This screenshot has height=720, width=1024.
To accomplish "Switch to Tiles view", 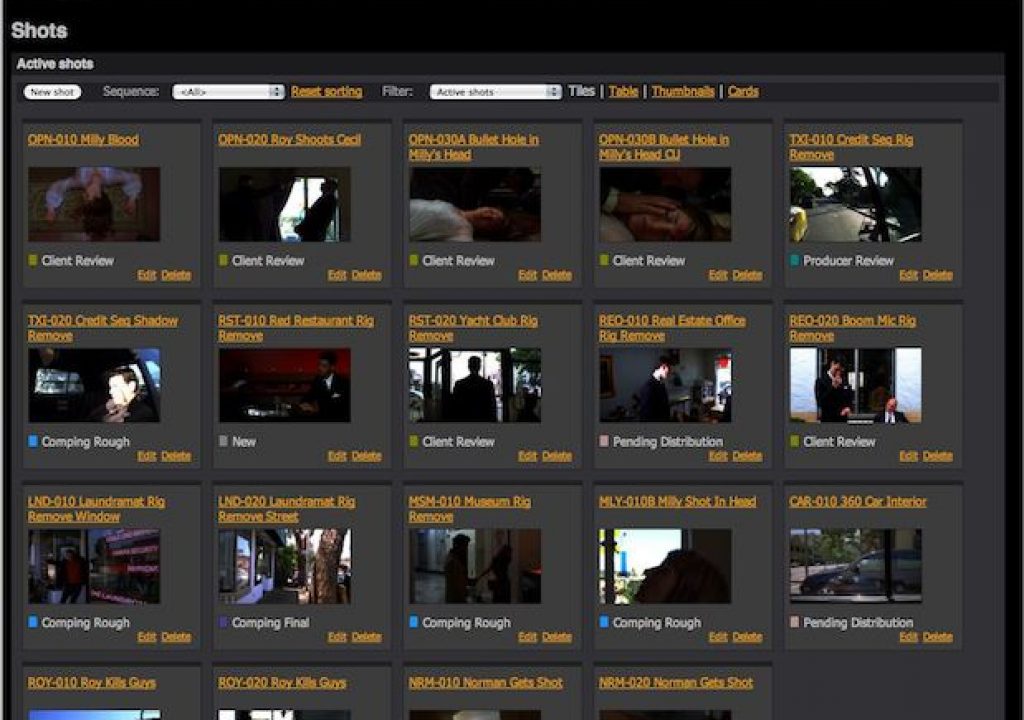I will coord(581,91).
